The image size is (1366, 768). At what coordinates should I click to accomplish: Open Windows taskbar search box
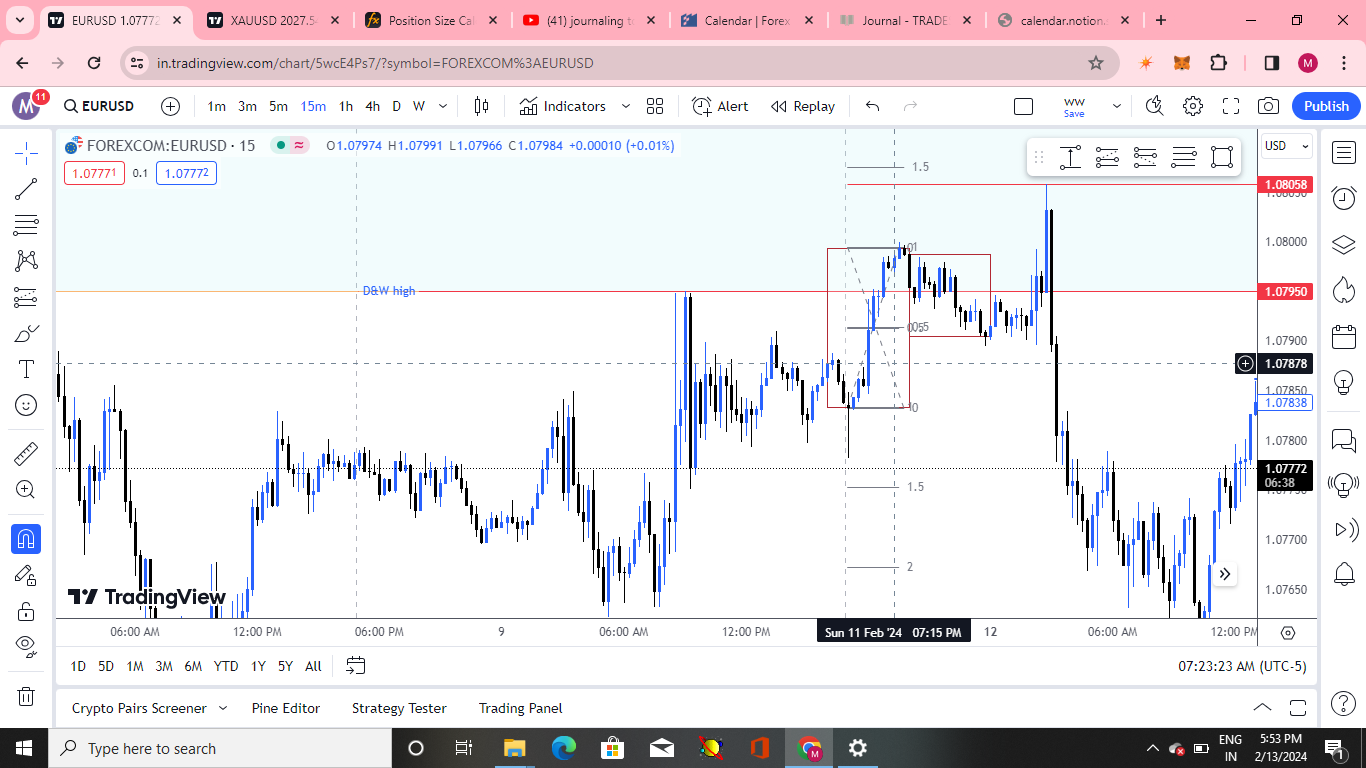tap(220, 748)
